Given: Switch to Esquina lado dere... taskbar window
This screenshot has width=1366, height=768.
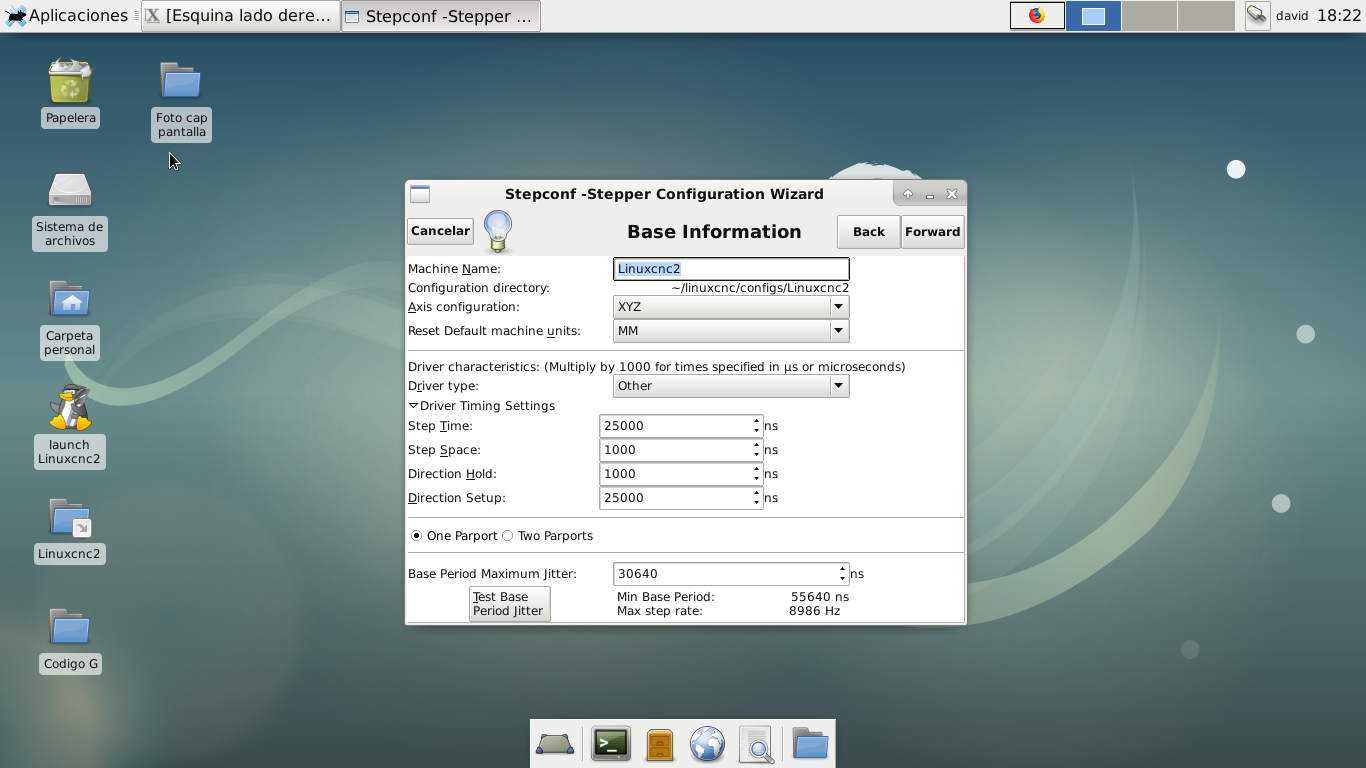Looking at the screenshot, I should point(241,16).
